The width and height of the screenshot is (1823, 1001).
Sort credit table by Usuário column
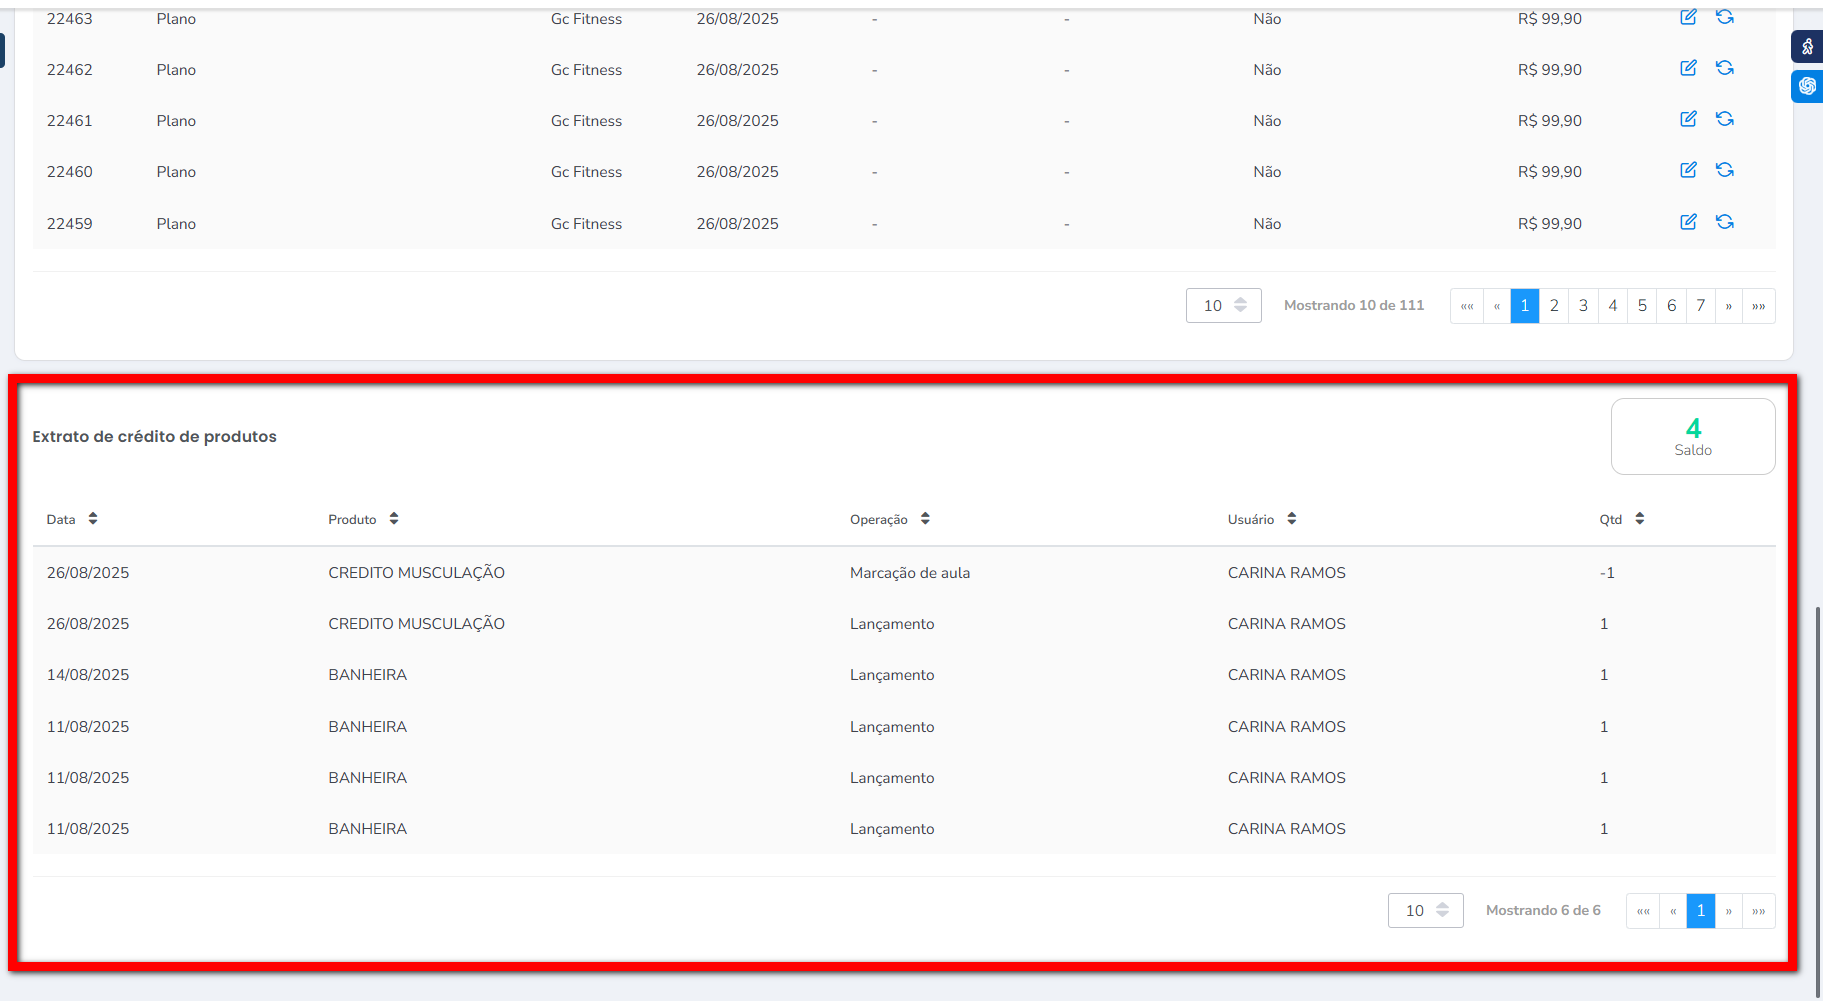coord(1292,519)
